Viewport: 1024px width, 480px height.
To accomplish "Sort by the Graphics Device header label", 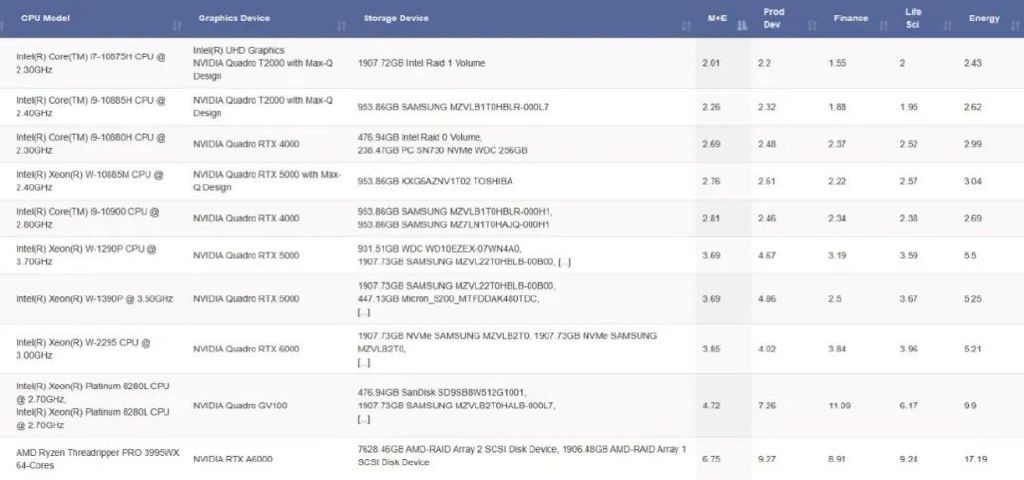I will [234, 18].
